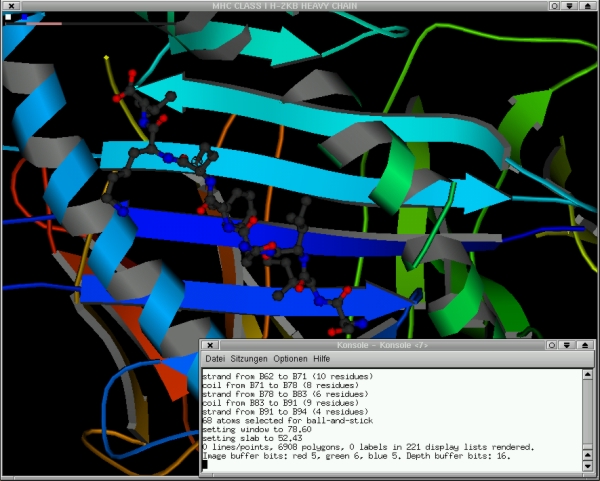Click the red bar at viewer top-left
600x481 pixels.
pyautogui.click(x=43, y=23)
